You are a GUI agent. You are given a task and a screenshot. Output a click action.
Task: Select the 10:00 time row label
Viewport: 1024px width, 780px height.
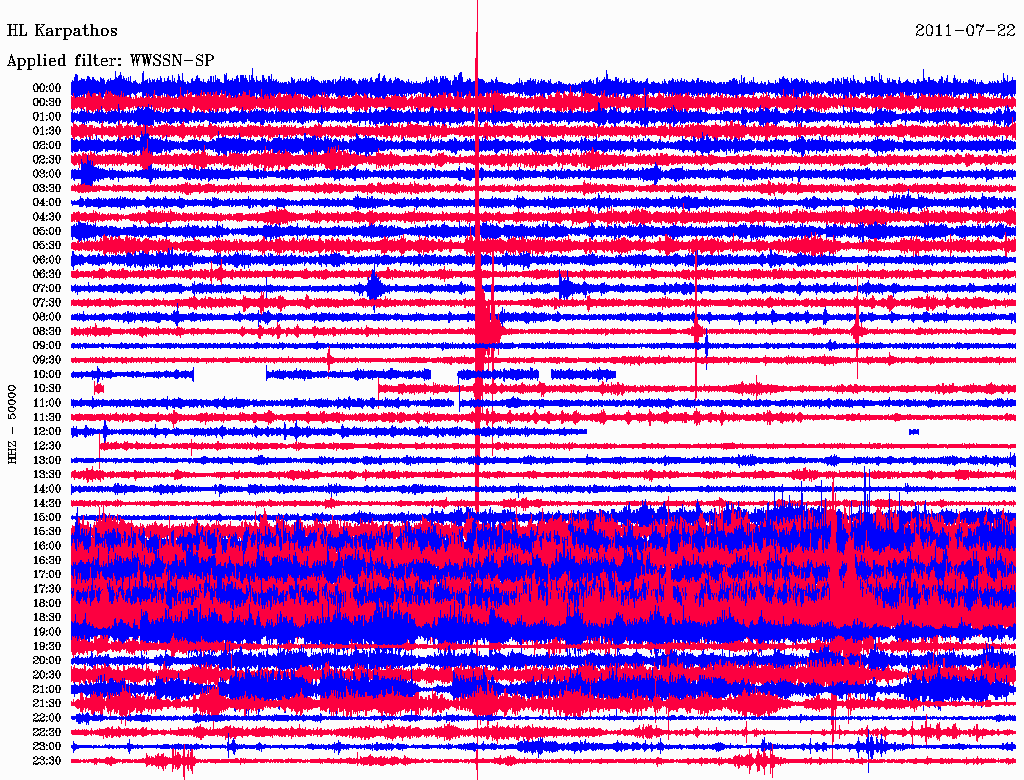coord(47,374)
